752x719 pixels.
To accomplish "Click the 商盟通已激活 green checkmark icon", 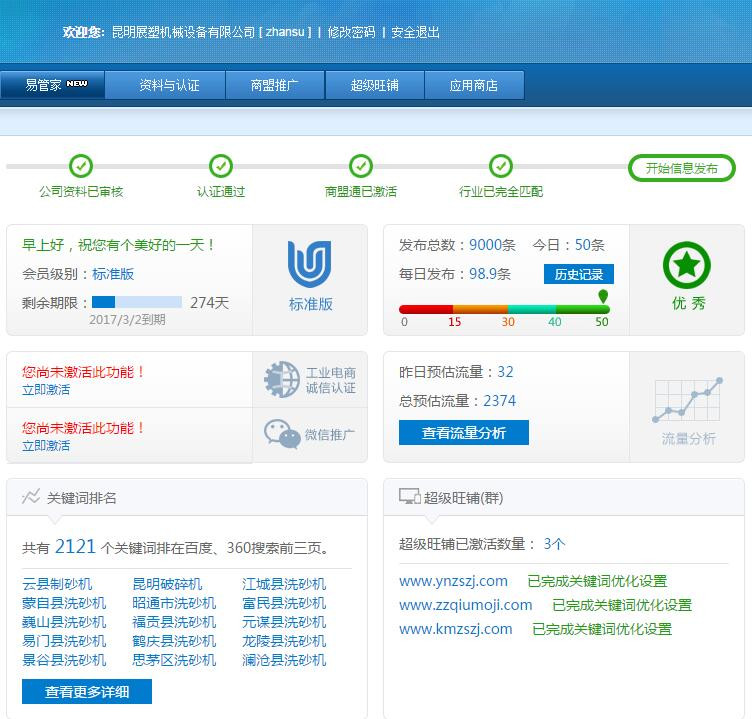I will coord(361,166).
